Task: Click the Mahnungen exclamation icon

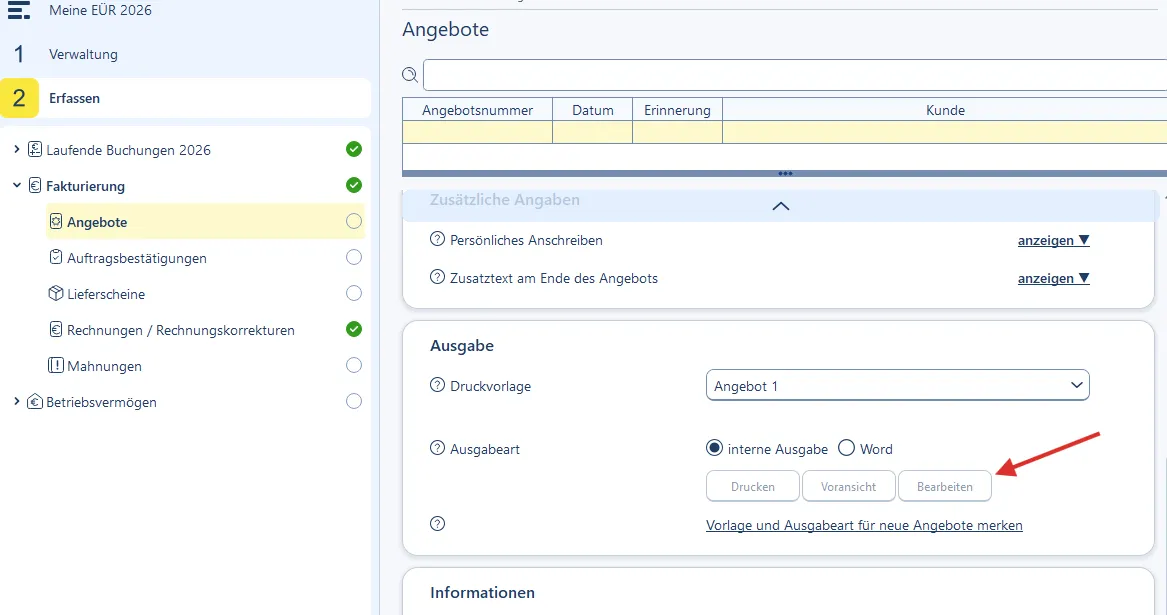Action: click(56, 365)
